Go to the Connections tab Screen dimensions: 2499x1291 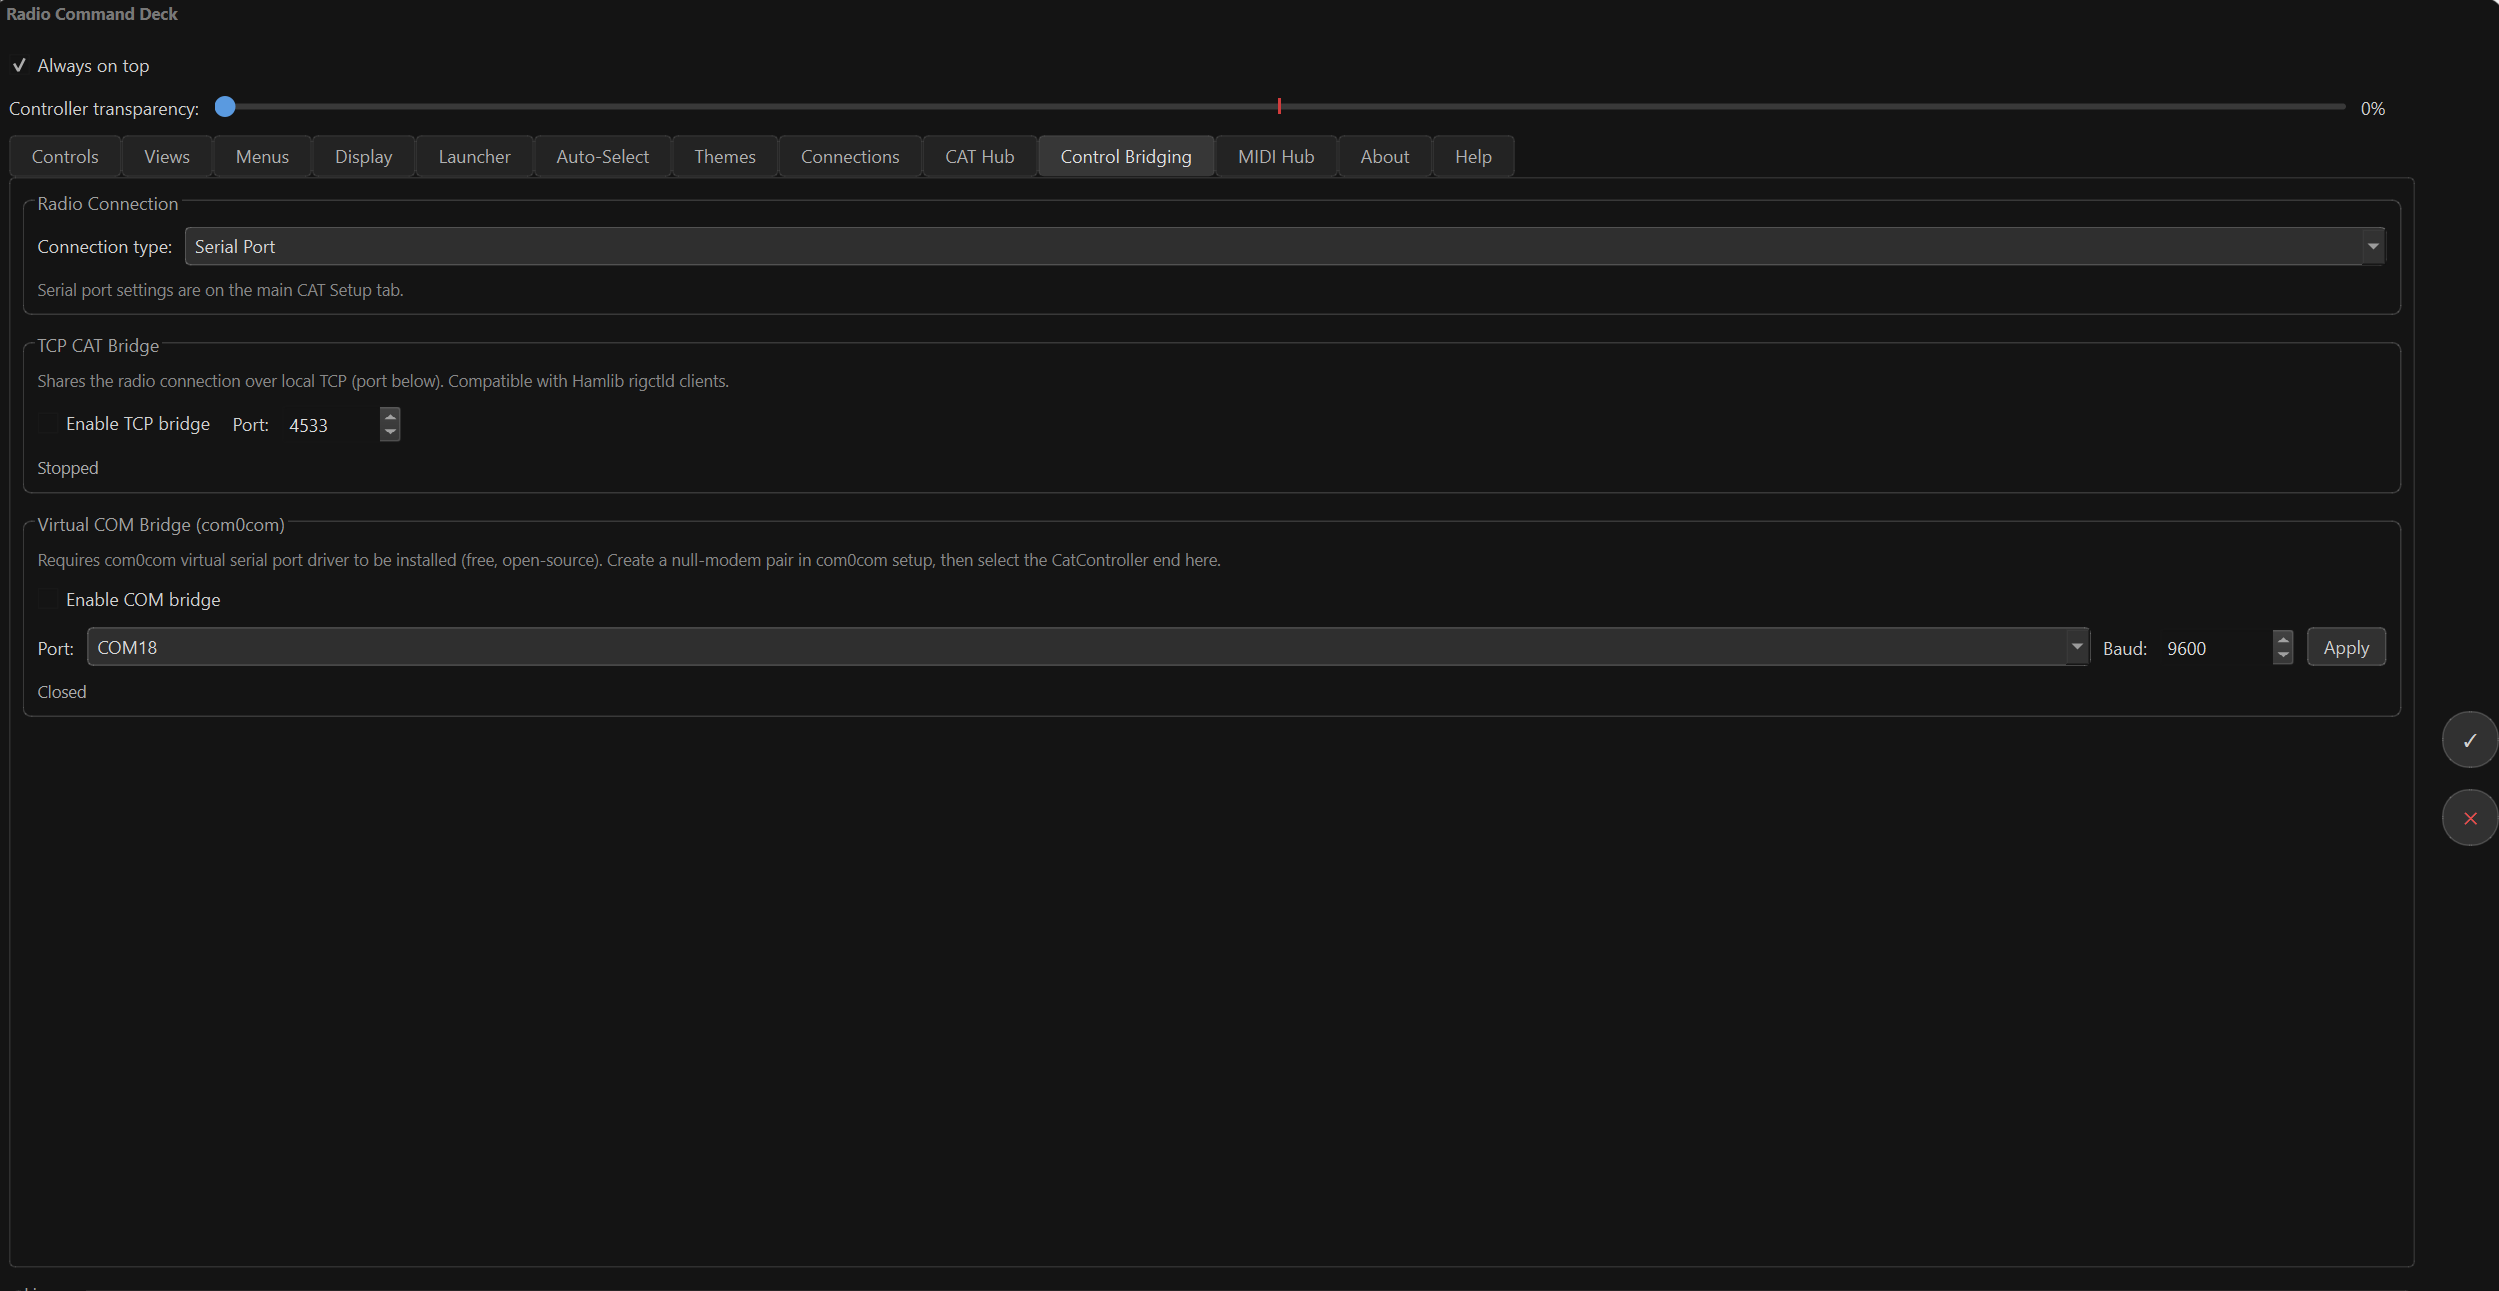tap(850, 157)
